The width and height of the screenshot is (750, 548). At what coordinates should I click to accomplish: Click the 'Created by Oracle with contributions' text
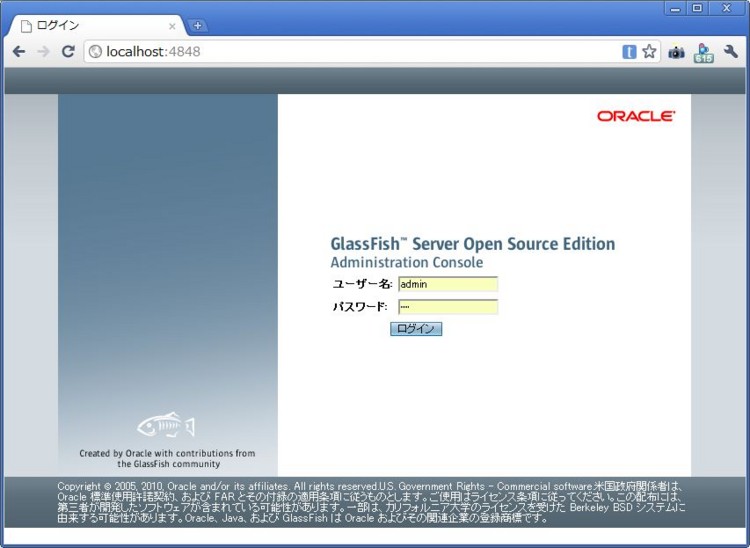tap(167, 458)
